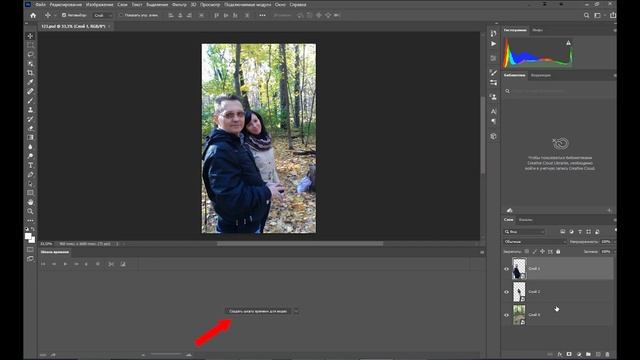640x360 pixels.
Task: Delete layer with the trash icon
Action: (x=607, y=354)
